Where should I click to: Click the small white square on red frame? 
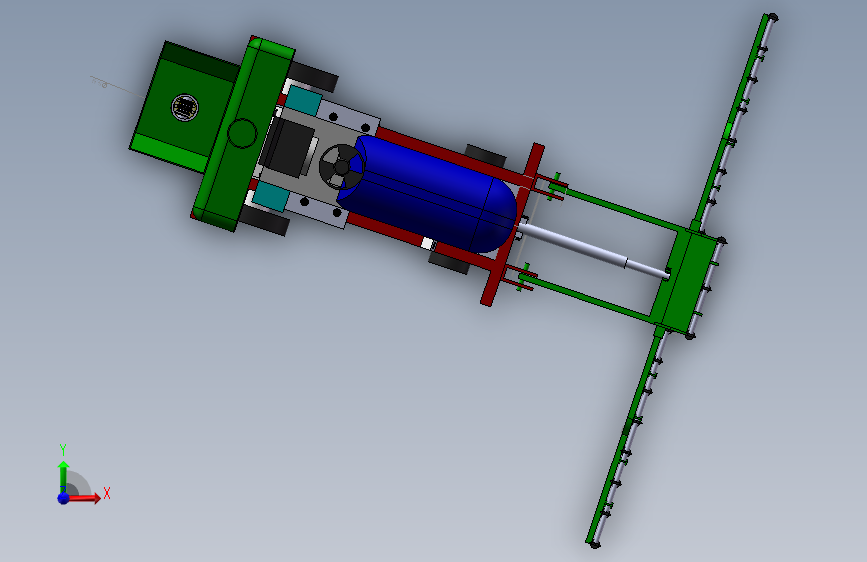click(x=427, y=243)
